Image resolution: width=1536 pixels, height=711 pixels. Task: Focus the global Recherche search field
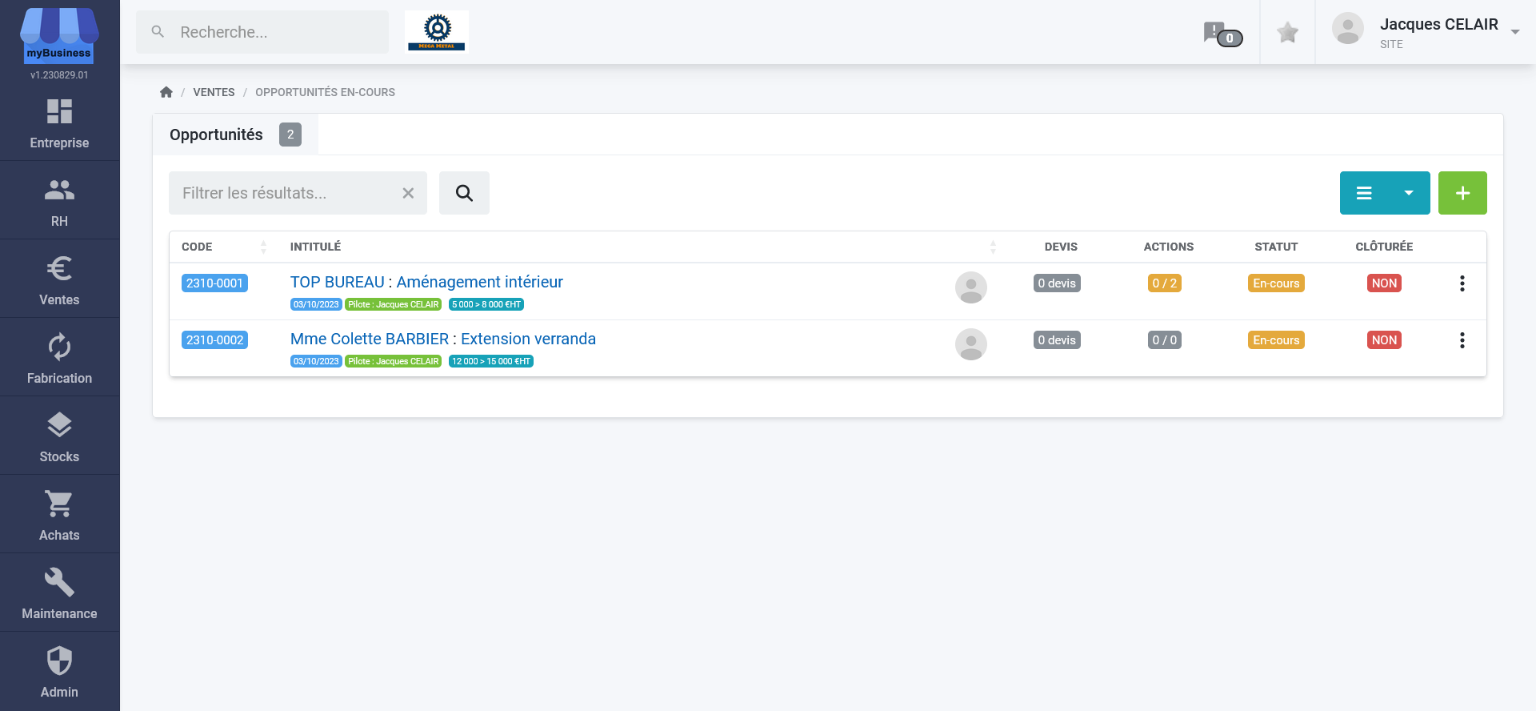tap(262, 32)
